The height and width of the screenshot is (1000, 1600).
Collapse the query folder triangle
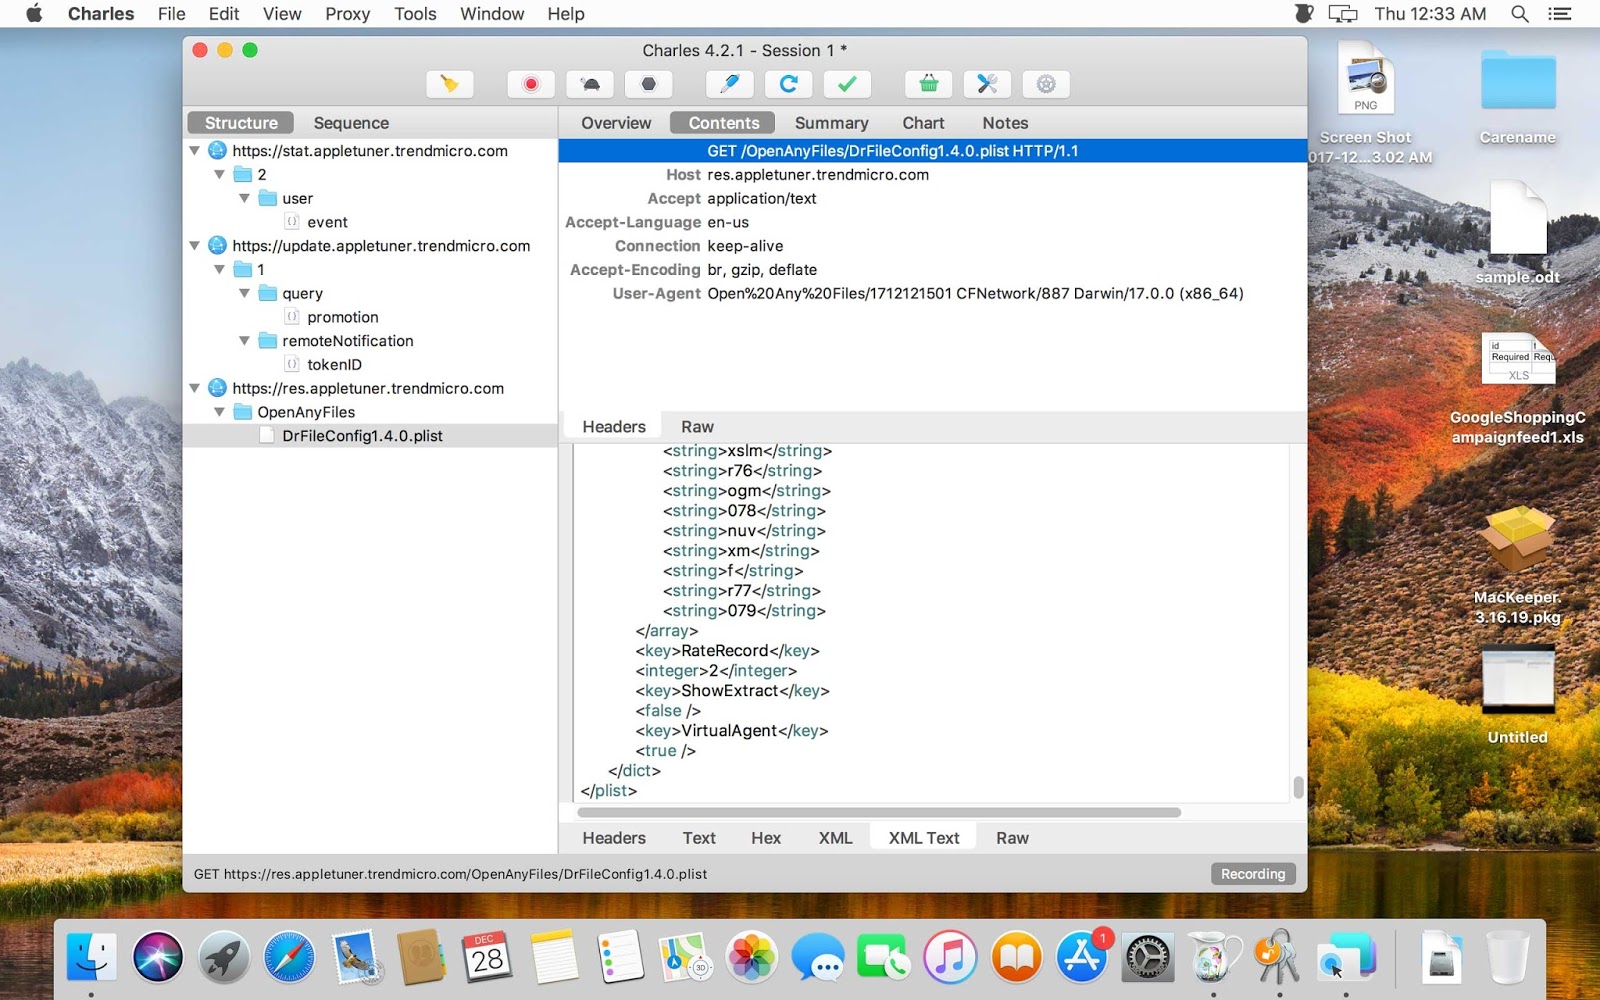pyautogui.click(x=244, y=293)
